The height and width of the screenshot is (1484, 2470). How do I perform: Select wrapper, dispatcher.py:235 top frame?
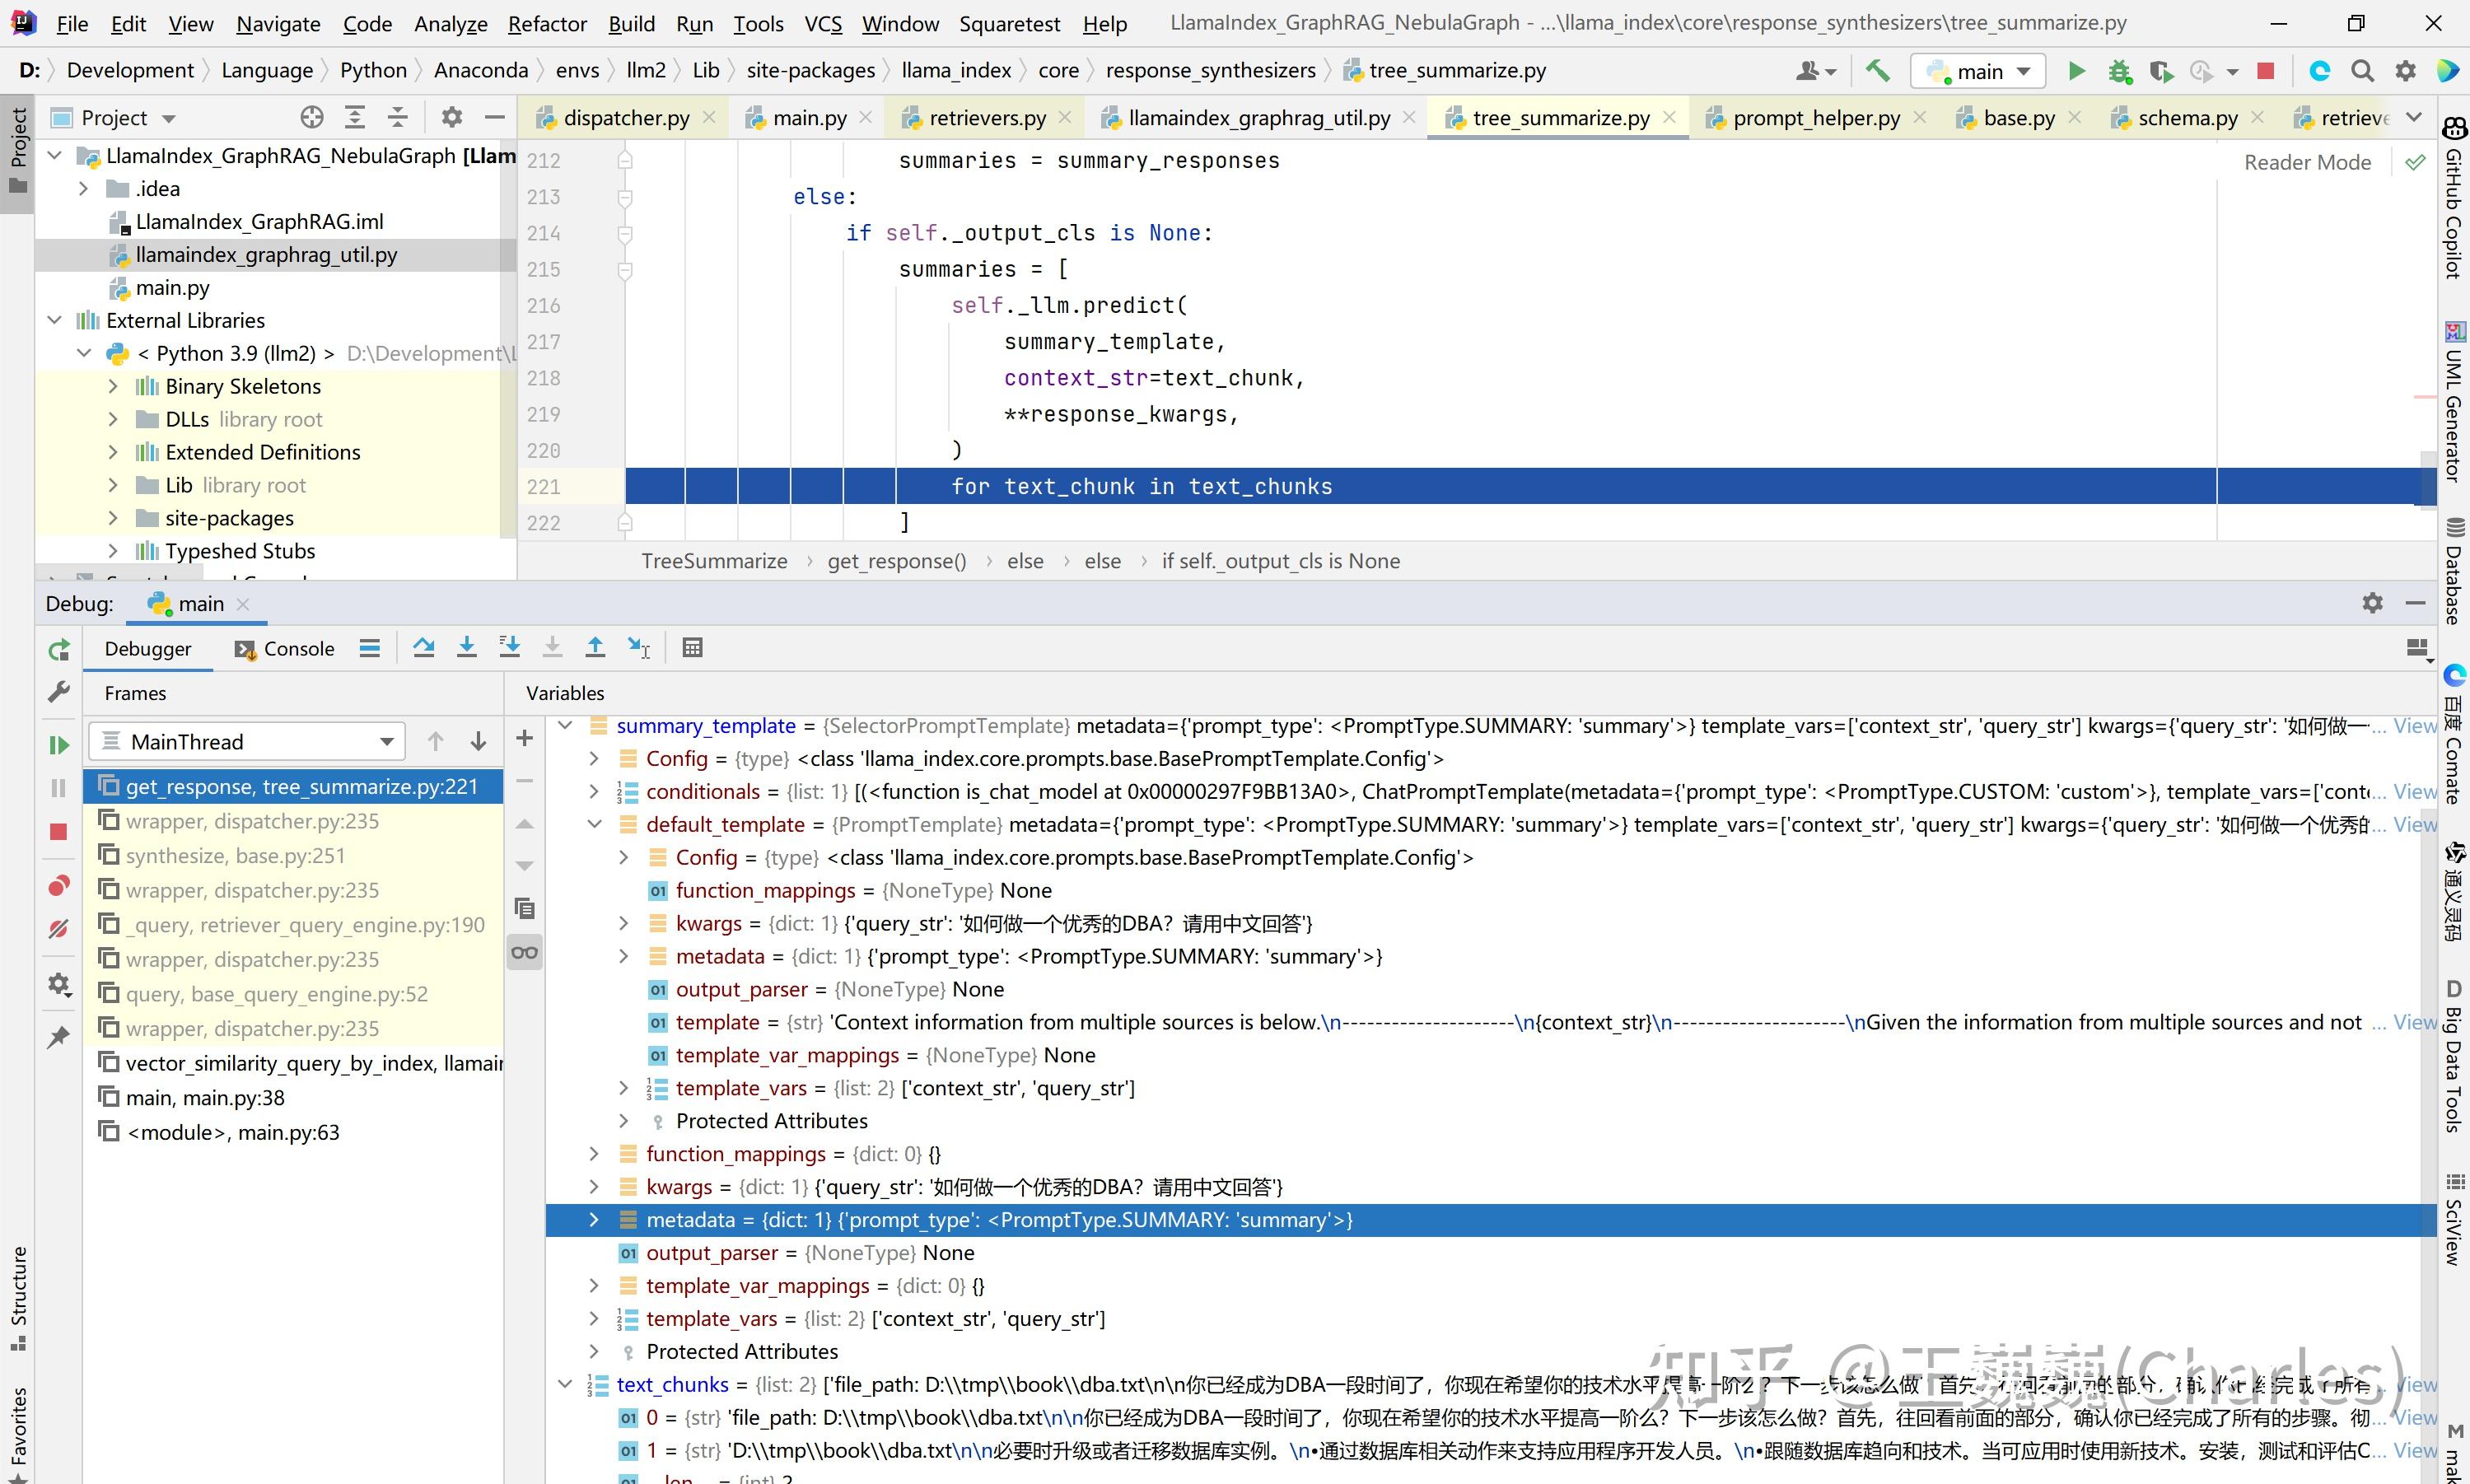(x=252, y=821)
